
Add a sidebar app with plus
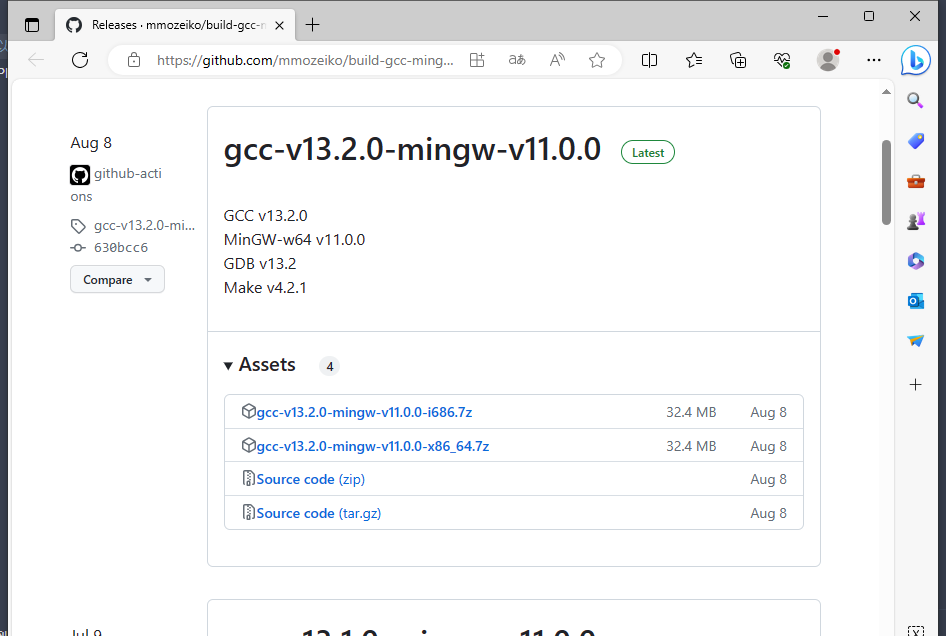coord(915,384)
